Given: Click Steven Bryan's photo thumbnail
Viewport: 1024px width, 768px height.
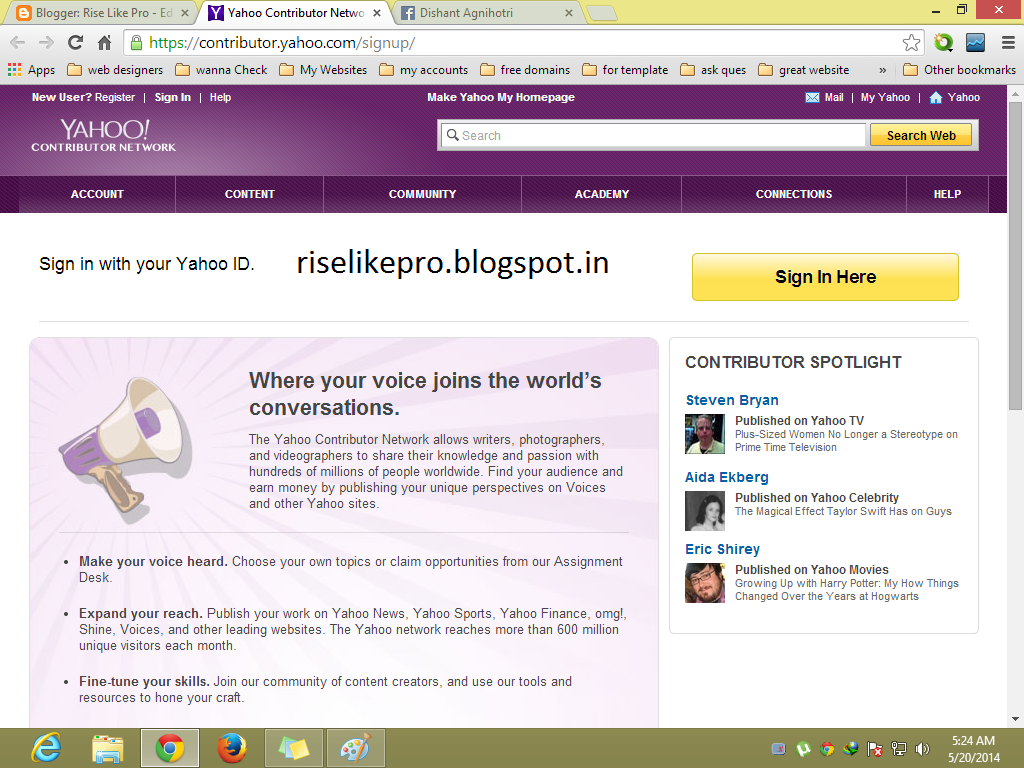Looking at the screenshot, I should tap(705, 434).
